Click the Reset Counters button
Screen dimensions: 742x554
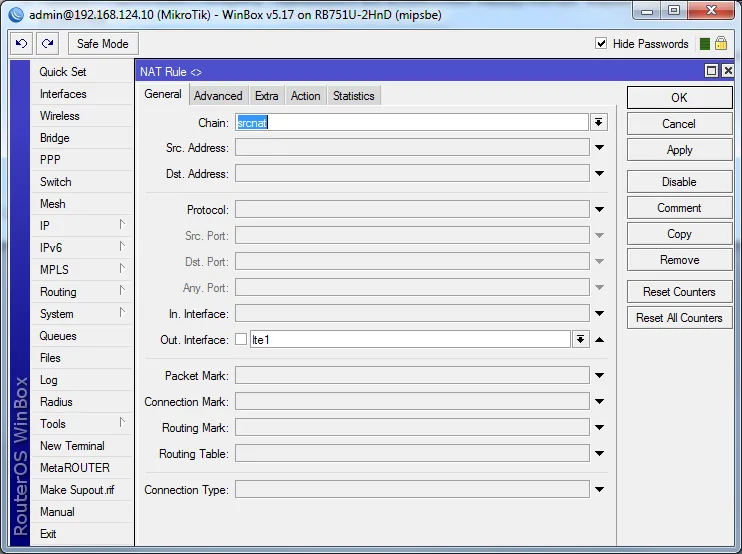680,292
